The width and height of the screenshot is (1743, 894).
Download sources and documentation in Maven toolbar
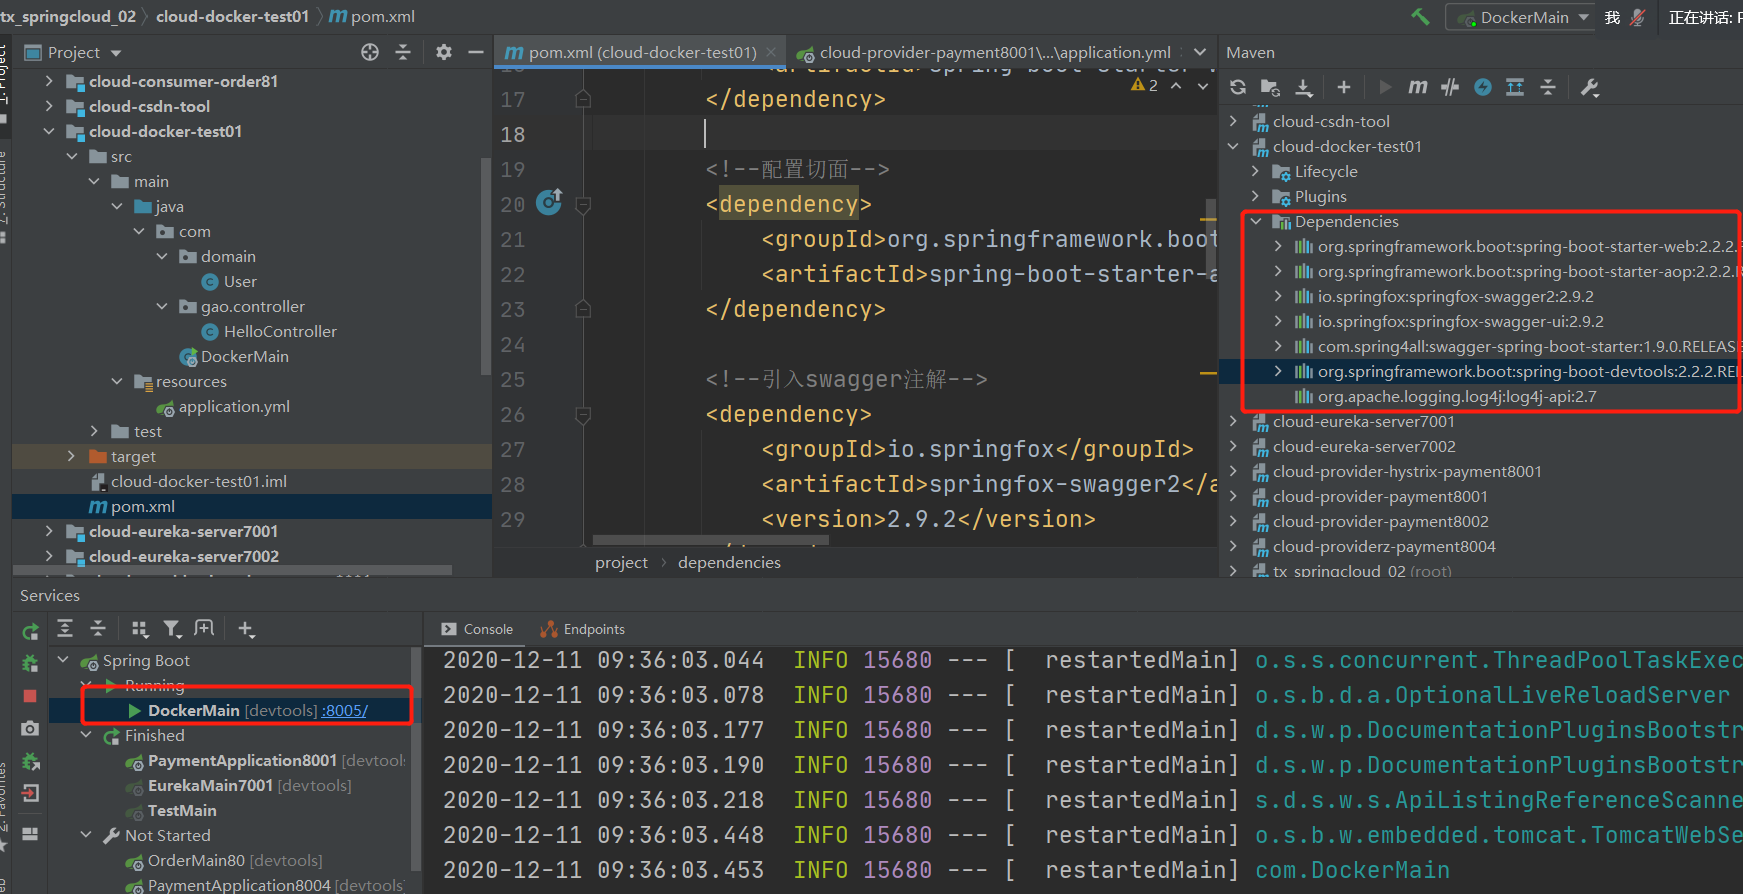pos(1304,87)
